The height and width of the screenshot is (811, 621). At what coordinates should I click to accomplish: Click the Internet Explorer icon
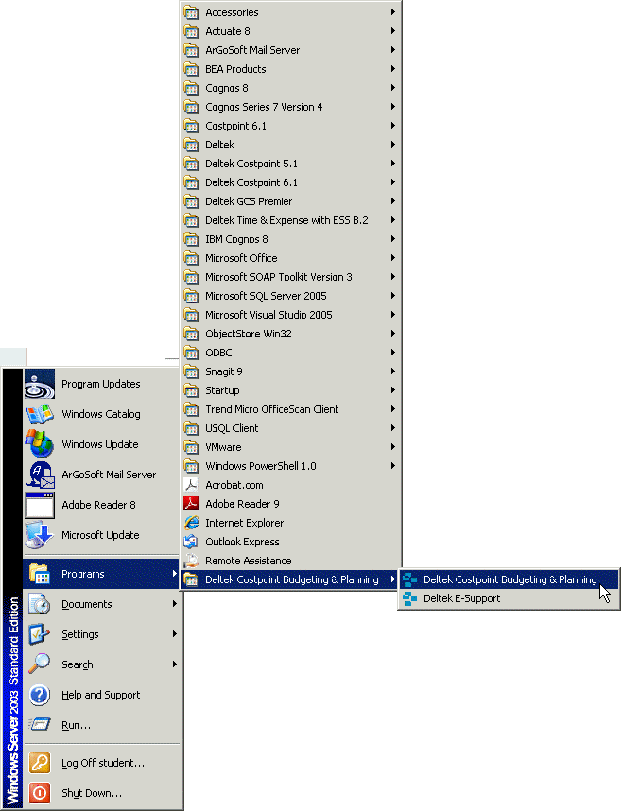(x=191, y=523)
